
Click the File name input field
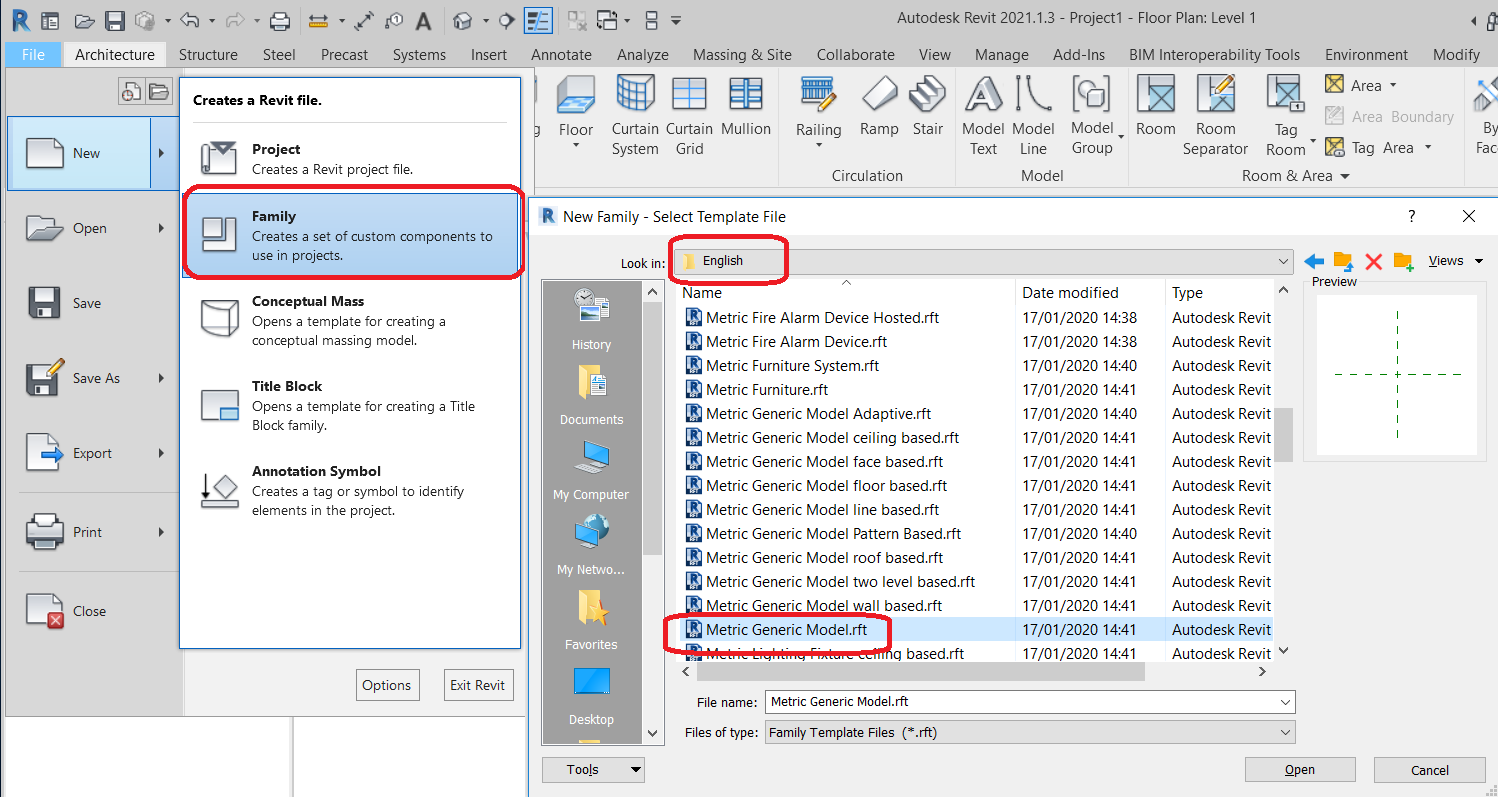pyautogui.click(x=1020, y=702)
